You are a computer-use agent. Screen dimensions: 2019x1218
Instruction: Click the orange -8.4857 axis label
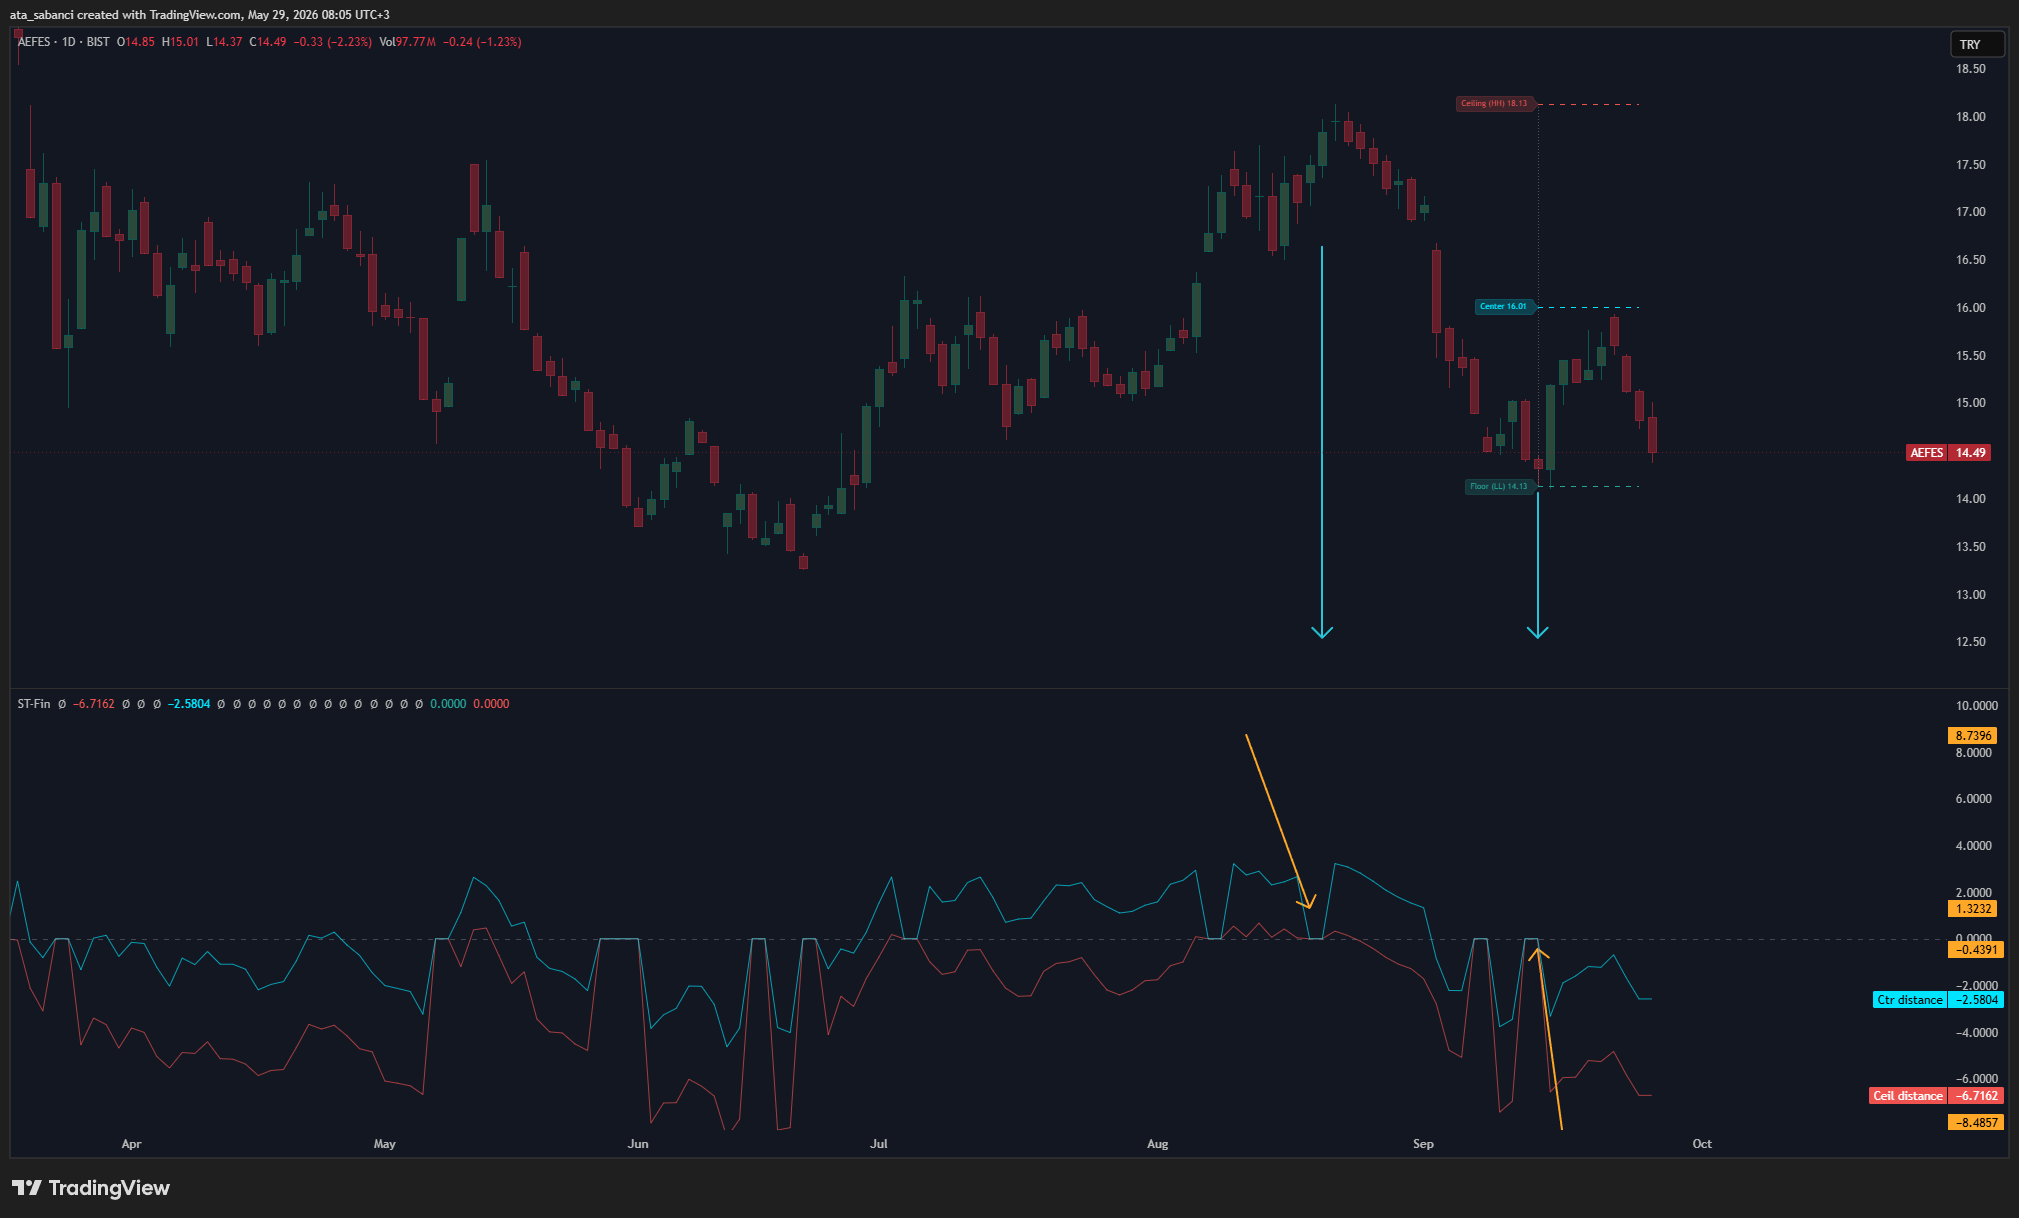click(1975, 1123)
